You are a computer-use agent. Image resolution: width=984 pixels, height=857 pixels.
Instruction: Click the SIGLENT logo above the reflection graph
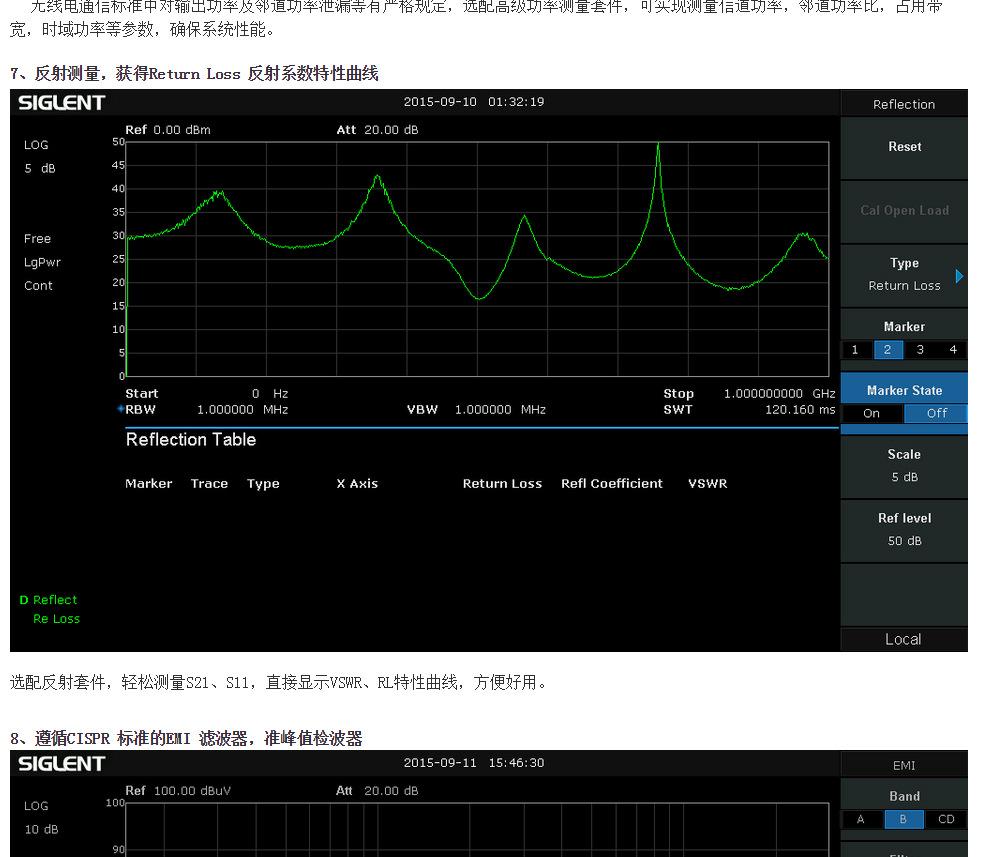(61, 102)
